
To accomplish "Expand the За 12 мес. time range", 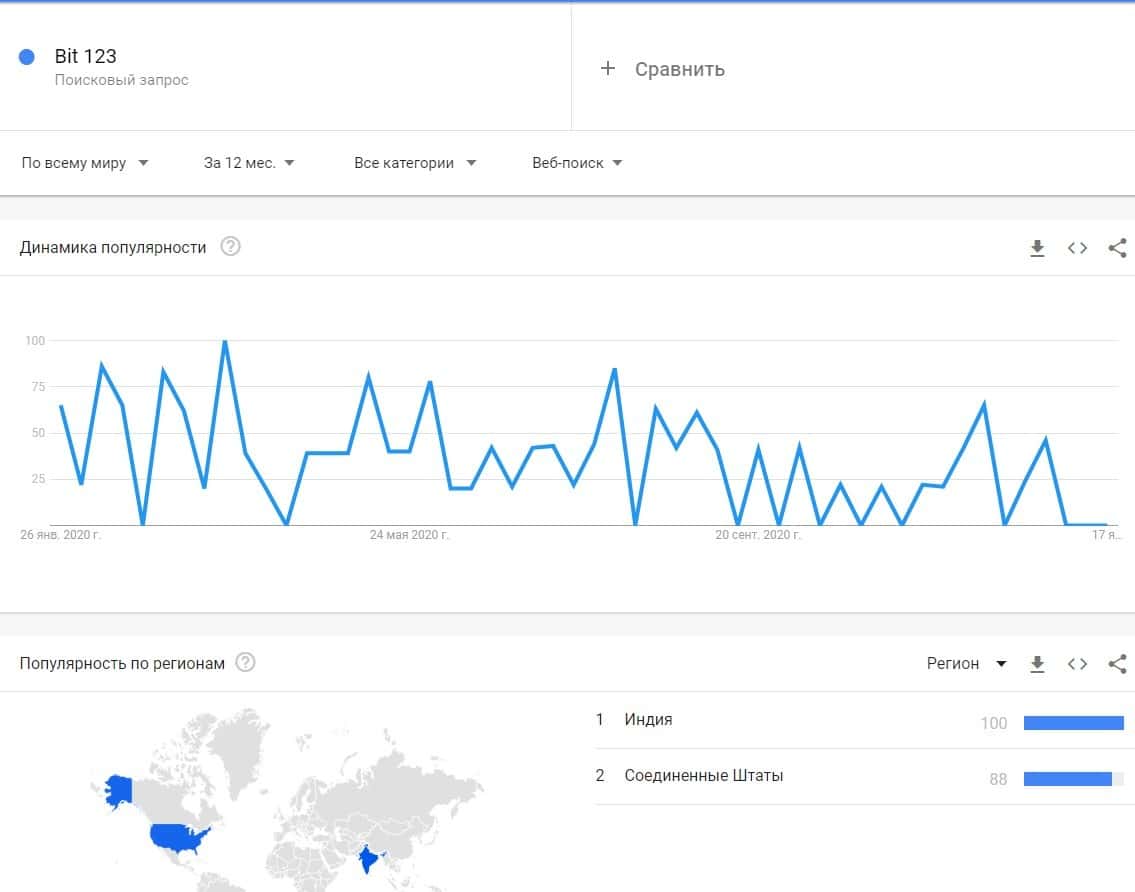I will click(x=249, y=163).
